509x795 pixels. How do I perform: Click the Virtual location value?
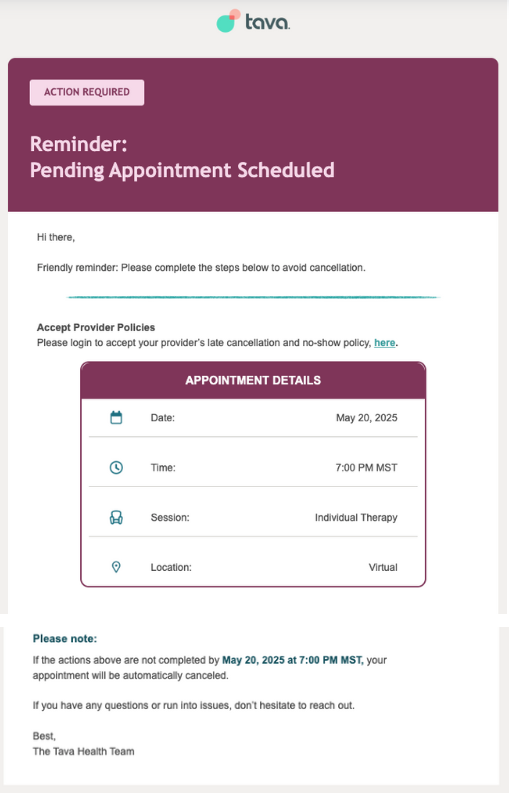(x=383, y=567)
